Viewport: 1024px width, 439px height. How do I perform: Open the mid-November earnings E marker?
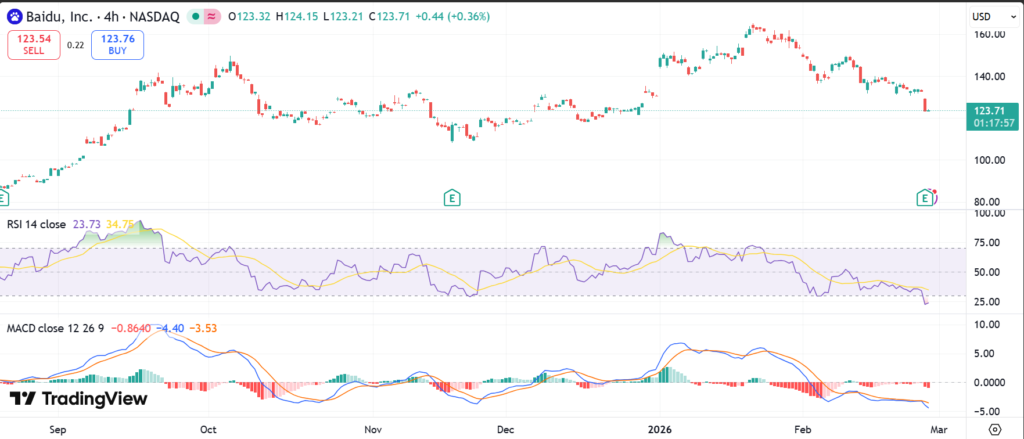[452, 198]
